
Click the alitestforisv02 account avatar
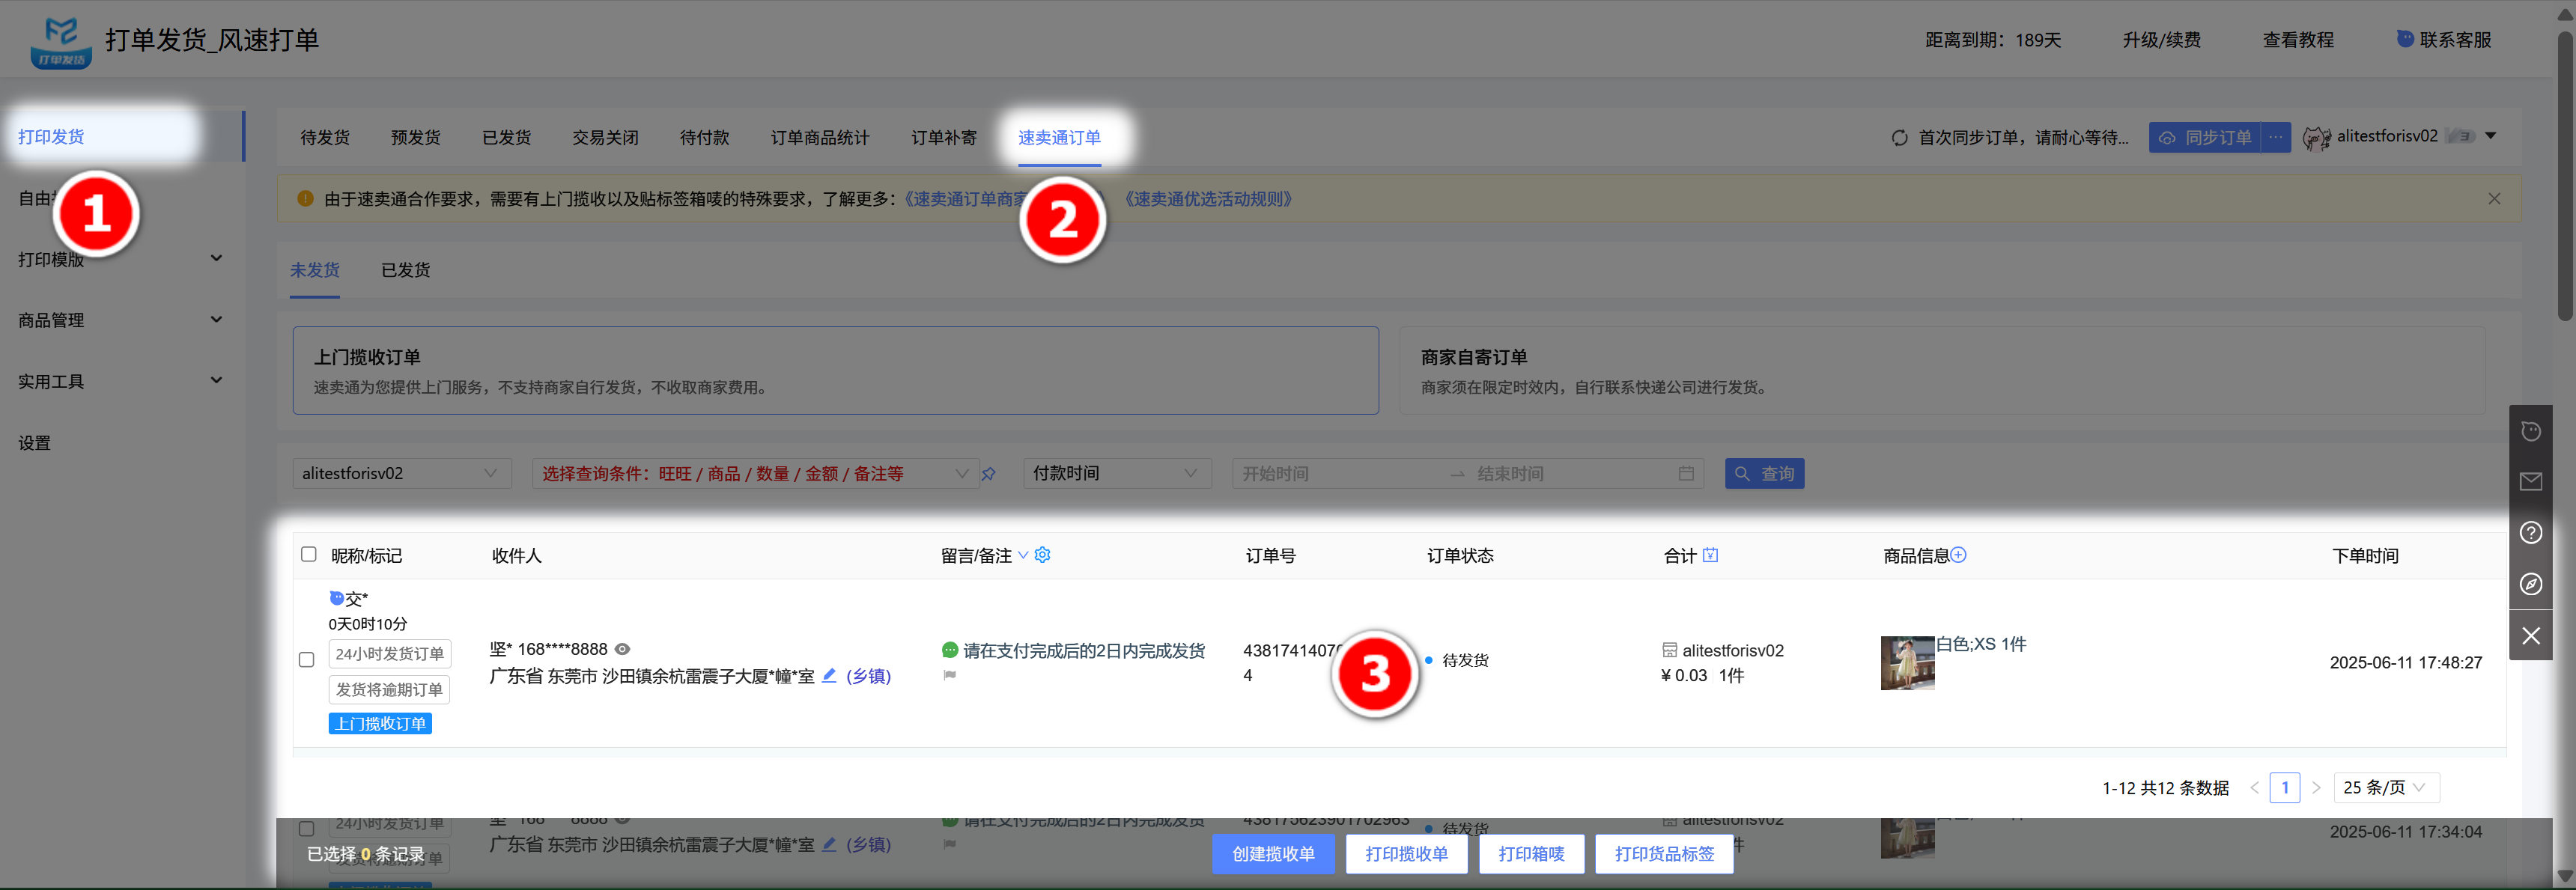point(2316,137)
